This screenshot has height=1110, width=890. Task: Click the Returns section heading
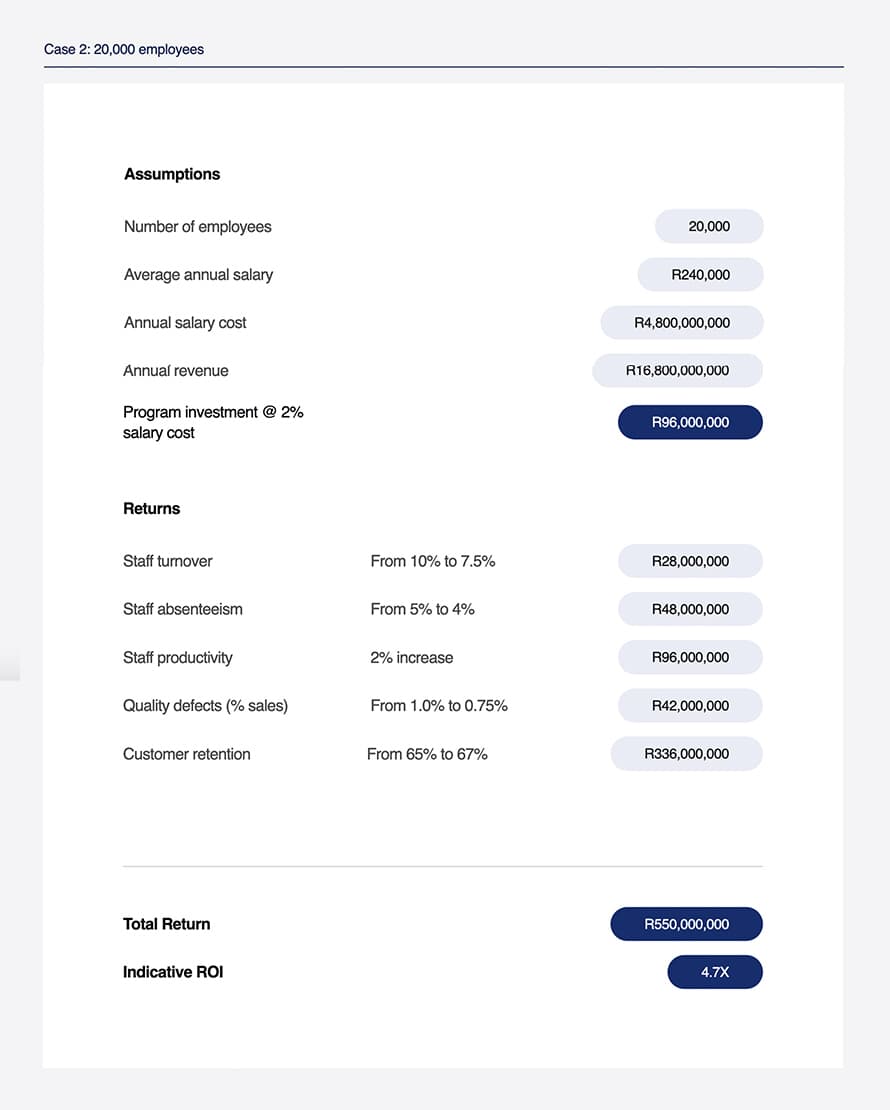point(152,508)
